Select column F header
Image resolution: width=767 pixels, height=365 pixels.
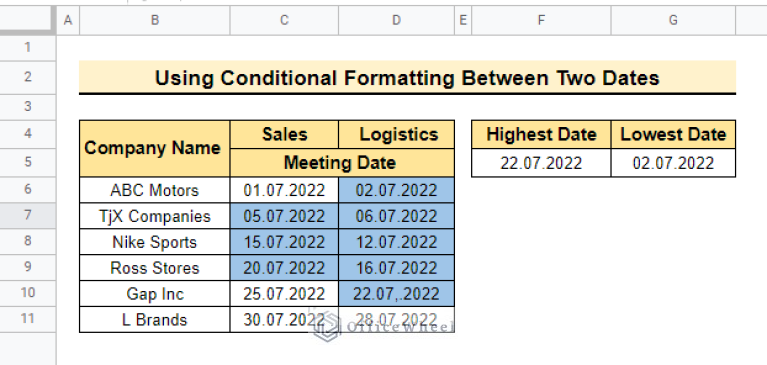[x=541, y=20]
